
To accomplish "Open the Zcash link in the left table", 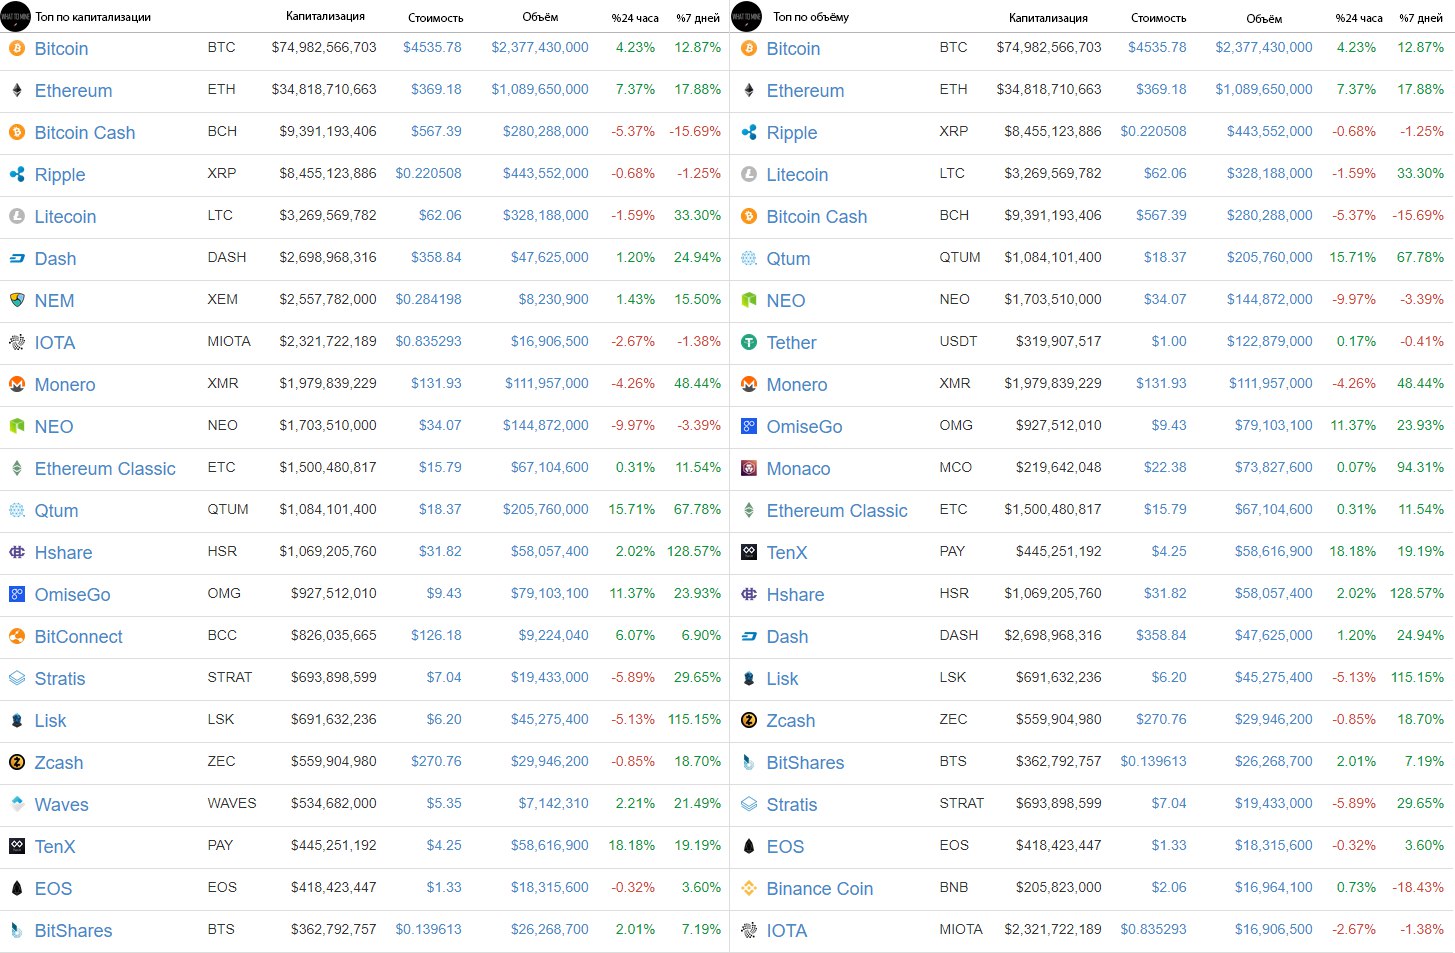I will 59,763.
